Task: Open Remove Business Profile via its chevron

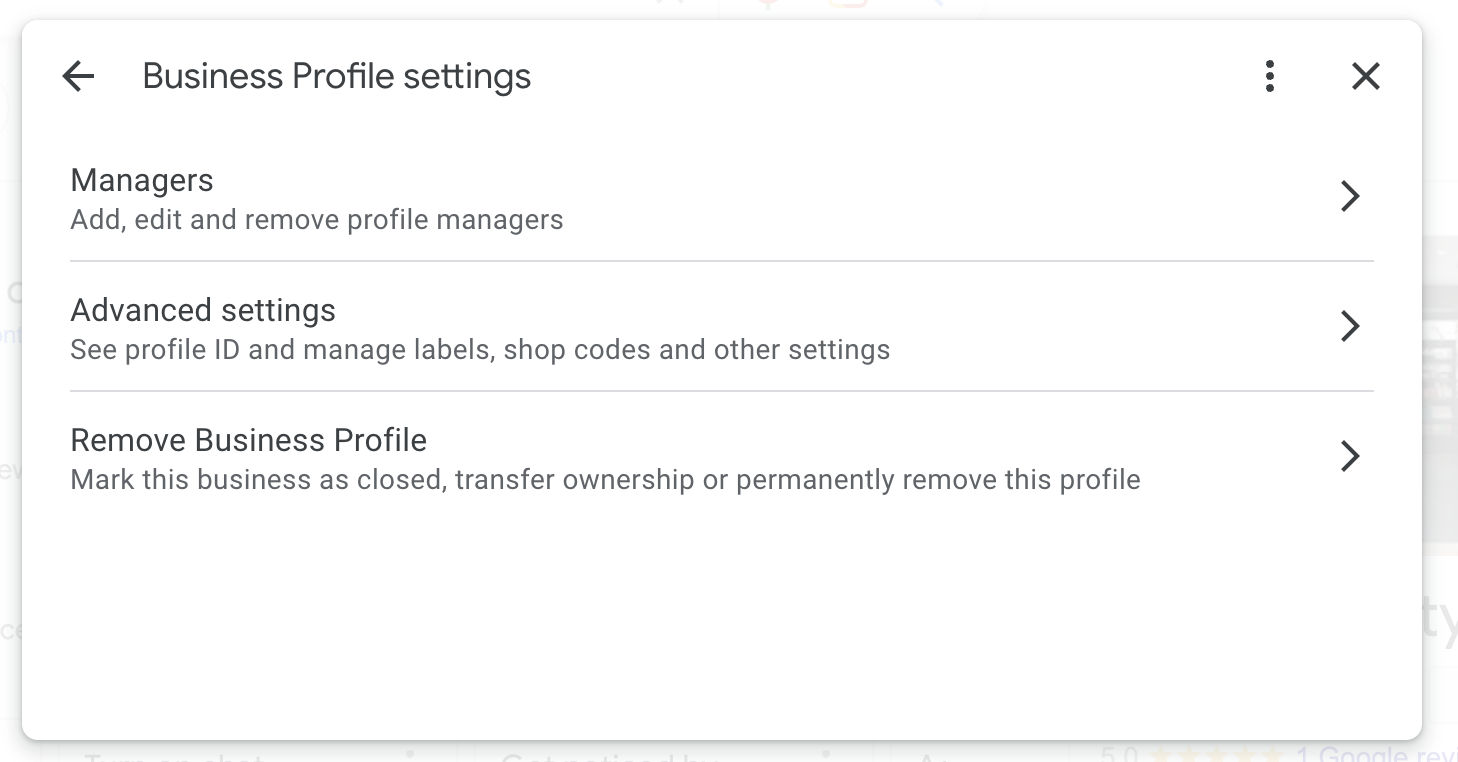Action: [1350, 456]
